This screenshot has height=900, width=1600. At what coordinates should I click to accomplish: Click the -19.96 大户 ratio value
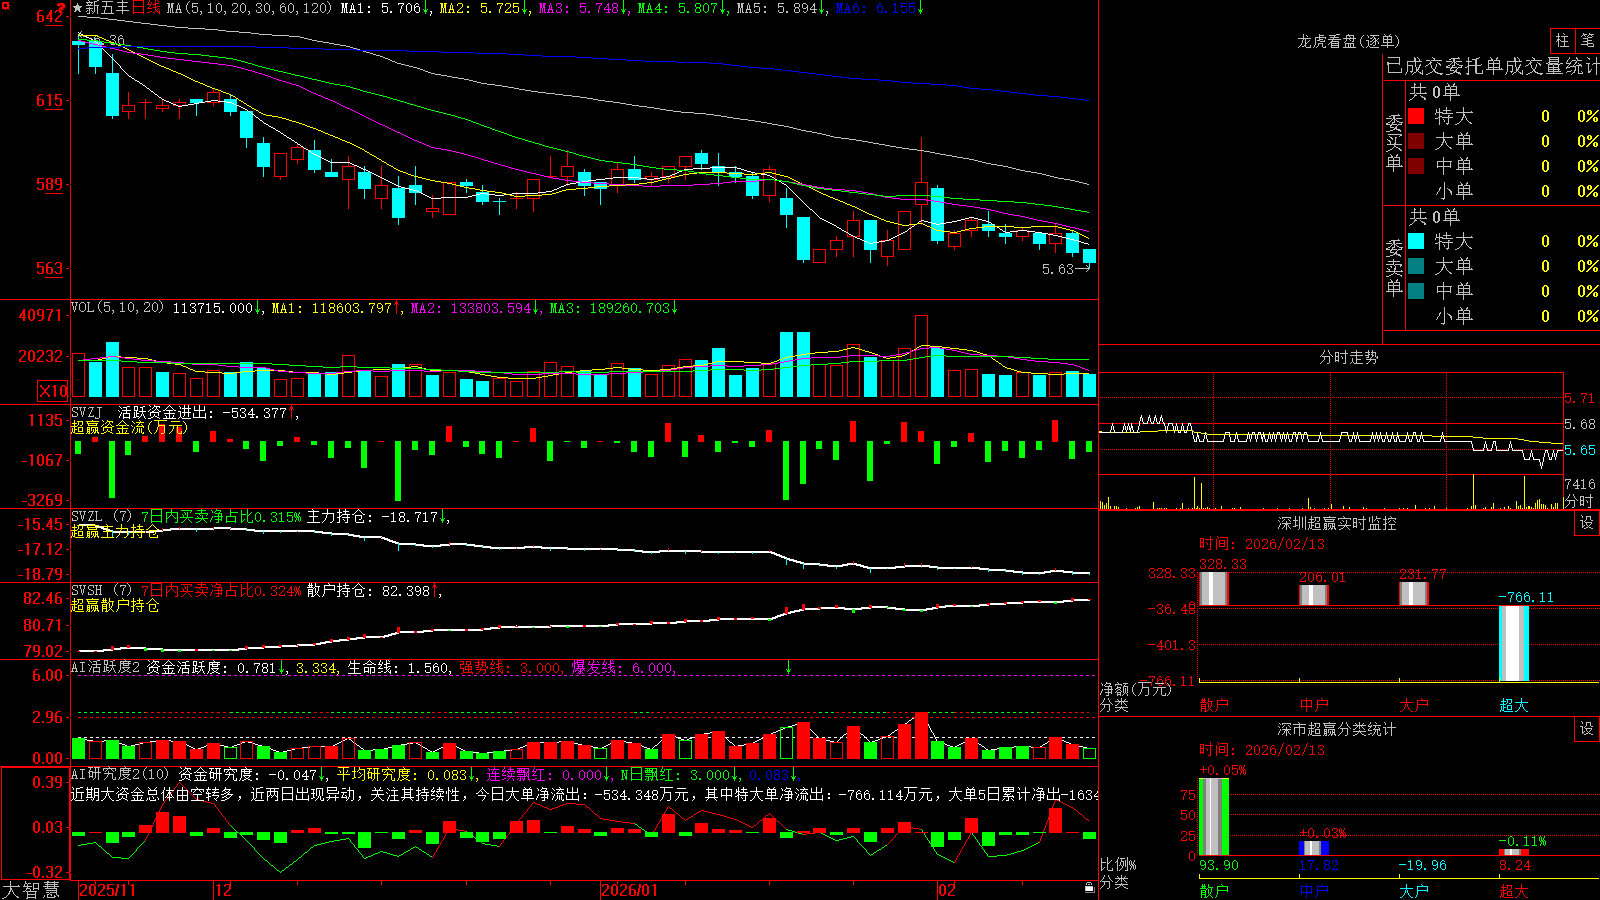tap(1421, 865)
